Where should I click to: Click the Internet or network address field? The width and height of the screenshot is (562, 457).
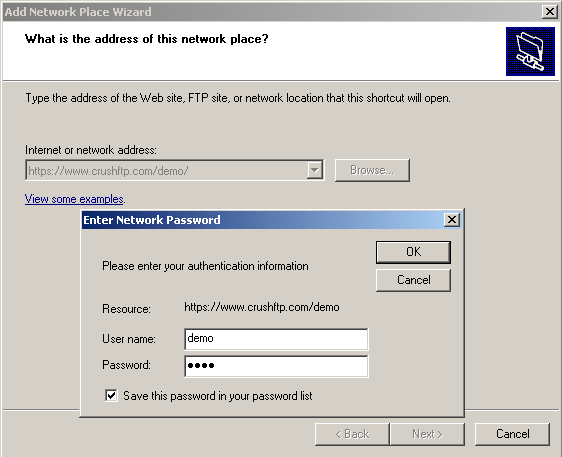(x=175, y=170)
